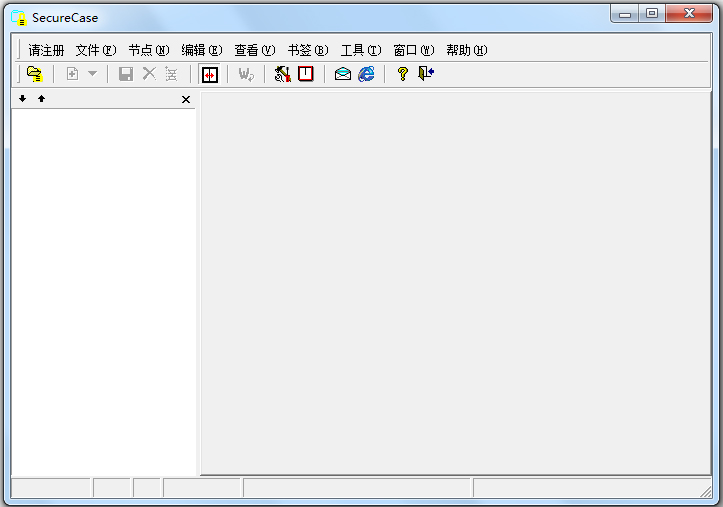Open the tools hammer and wrench icon

282,74
